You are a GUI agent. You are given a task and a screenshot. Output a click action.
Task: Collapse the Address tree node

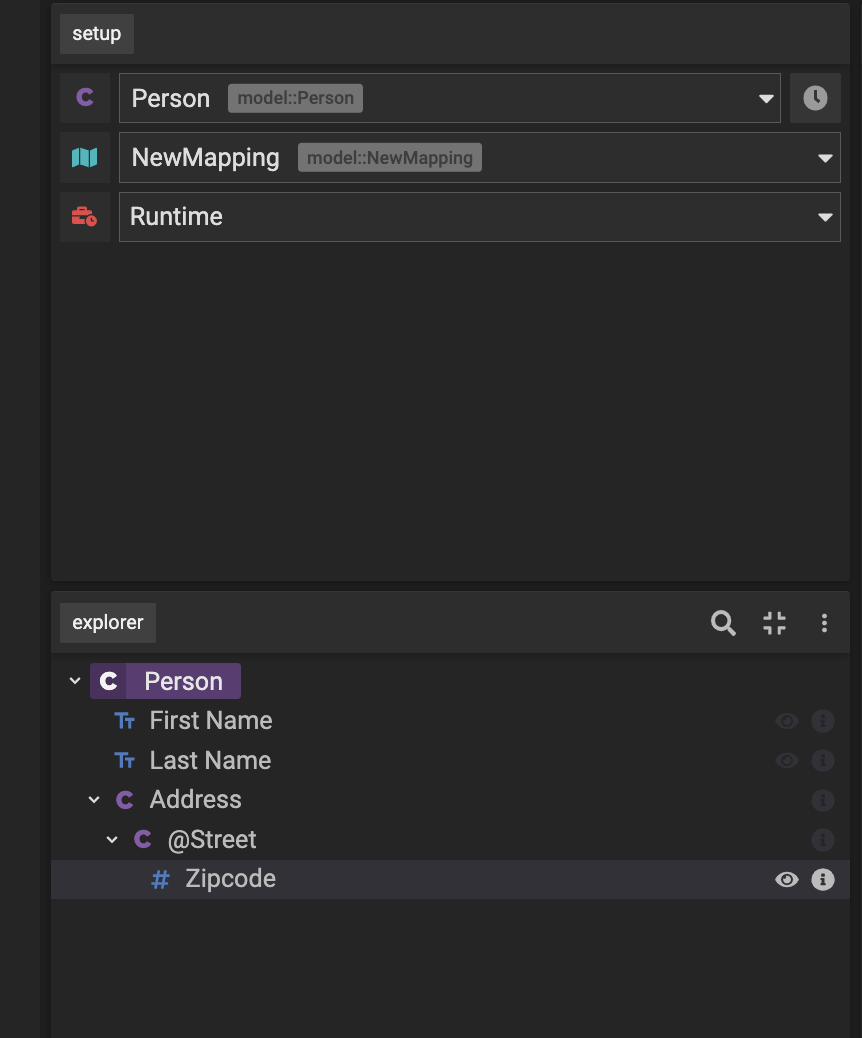coord(94,800)
